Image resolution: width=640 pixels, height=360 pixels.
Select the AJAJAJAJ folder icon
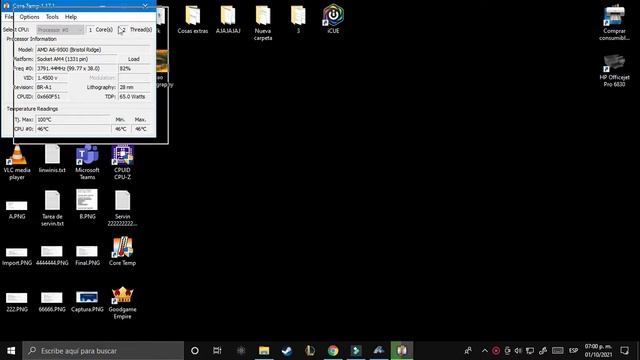tap(228, 15)
